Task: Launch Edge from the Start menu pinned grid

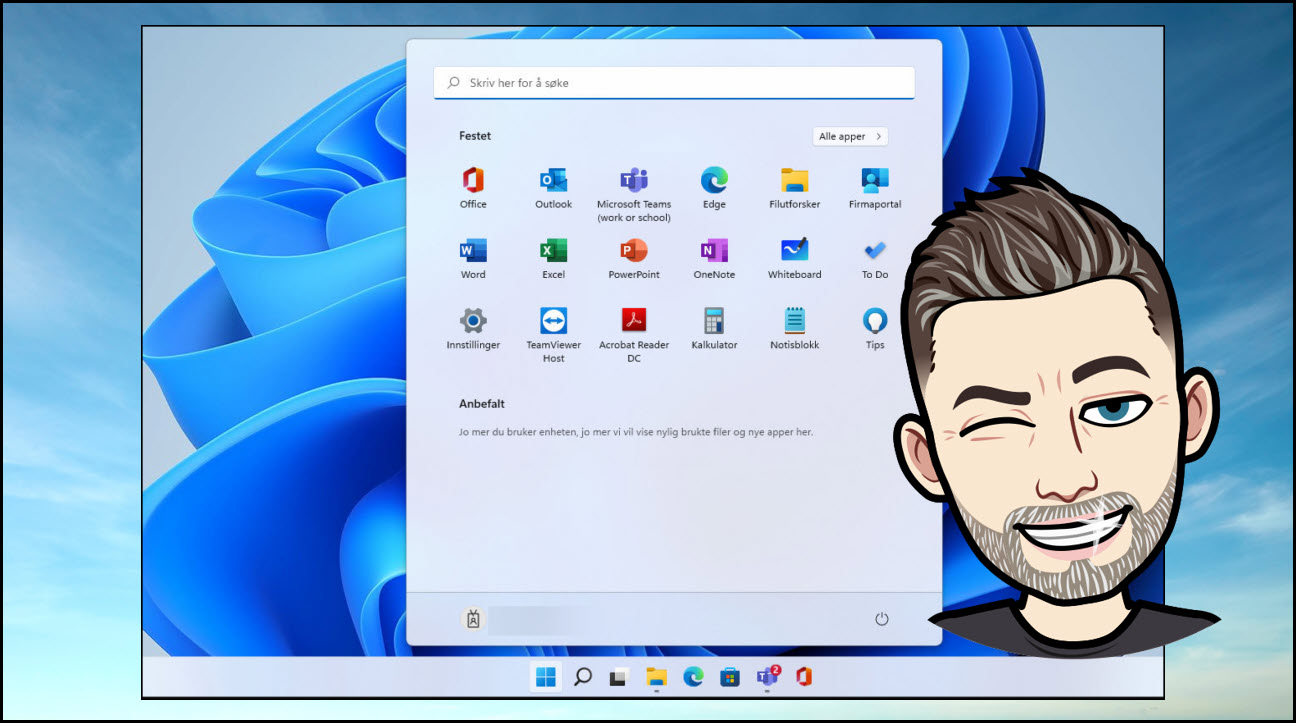Action: 714,188
